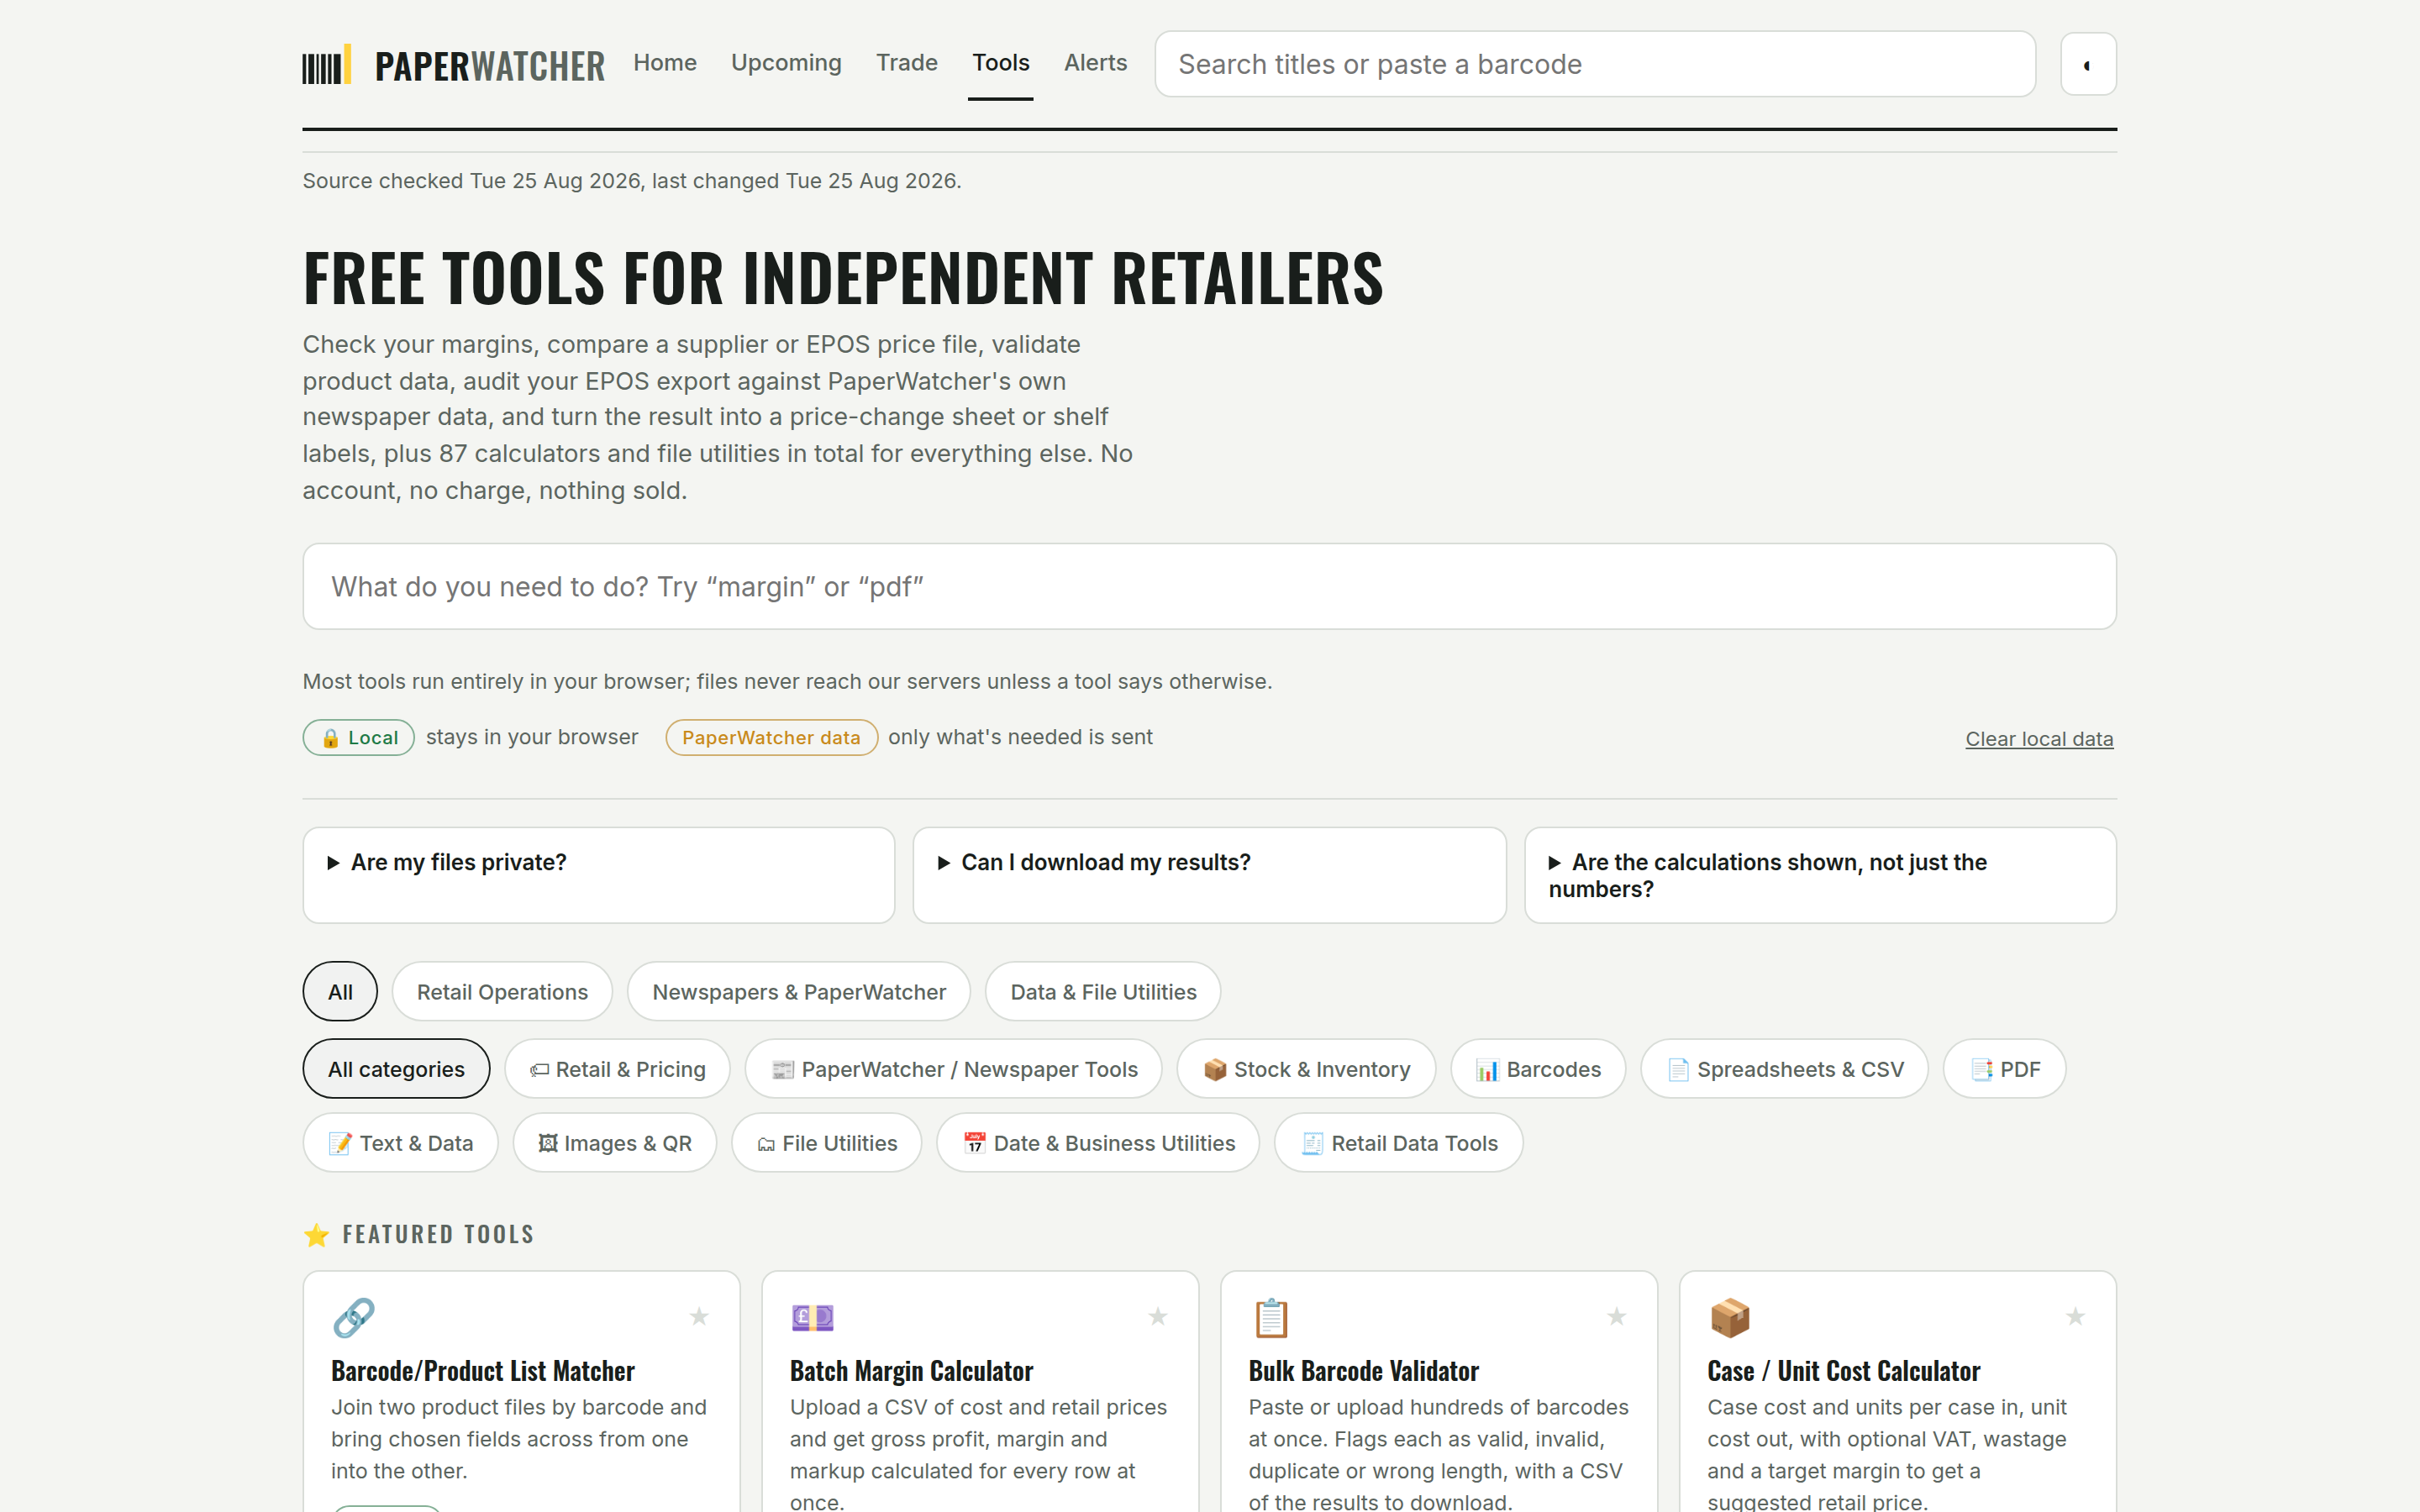This screenshot has height=1512, width=2420.
Task: Click the 'FEATURED TOOLS' heading text
Action: coord(438,1235)
